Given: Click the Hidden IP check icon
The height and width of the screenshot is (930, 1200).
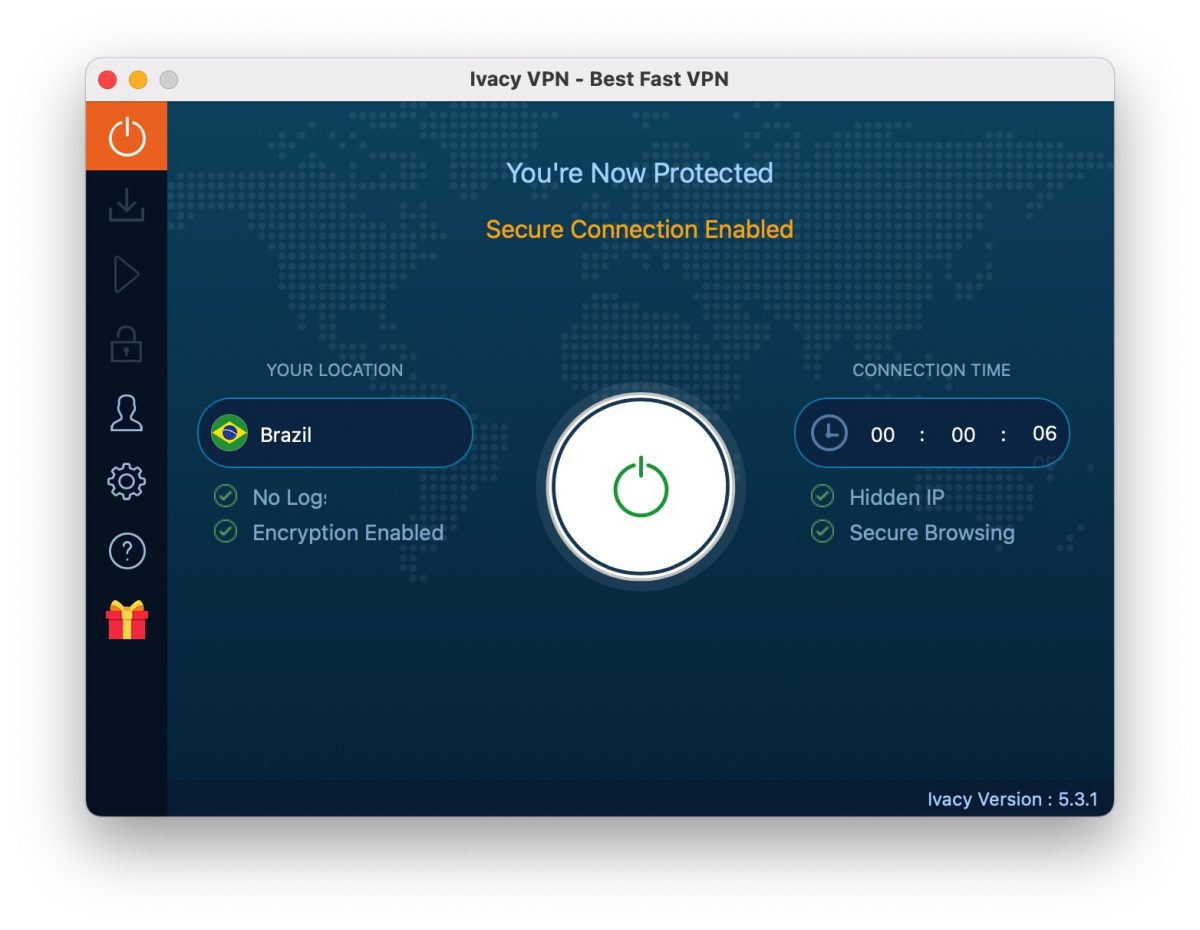Looking at the screenshot, I should click(822, 496).
